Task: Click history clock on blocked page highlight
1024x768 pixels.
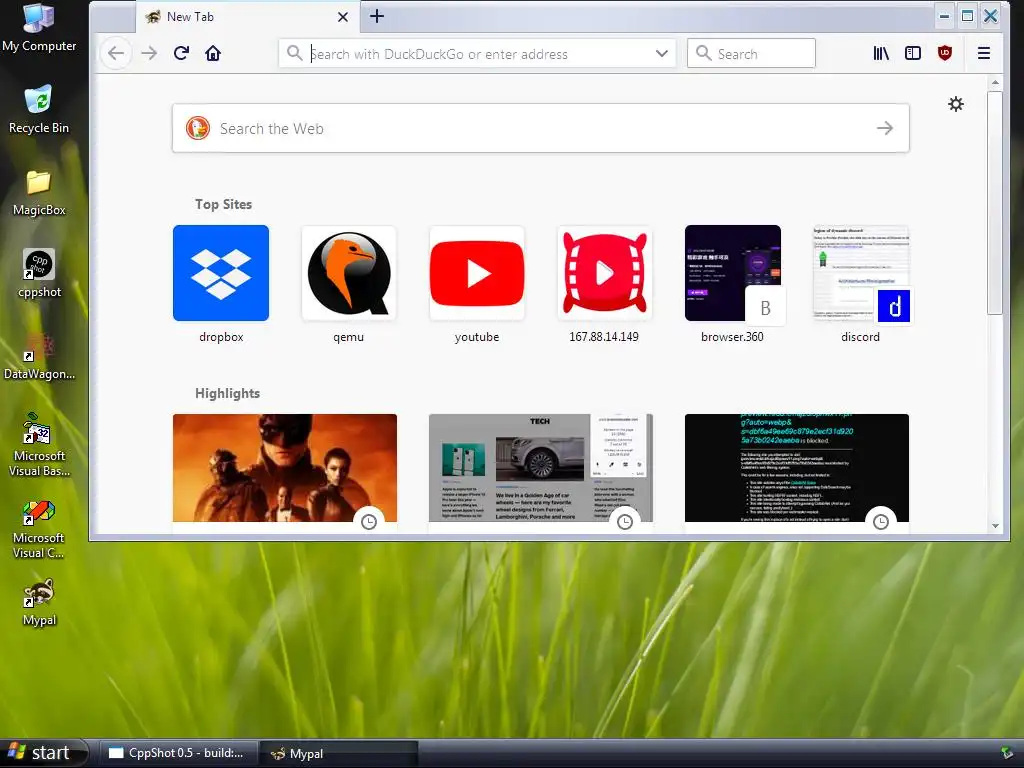Action: 881,522
